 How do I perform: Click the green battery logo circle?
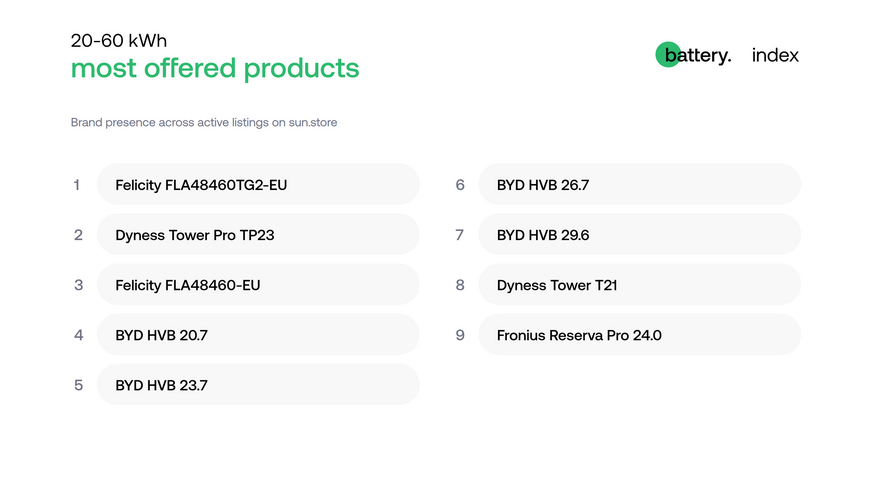click(668, 55)
